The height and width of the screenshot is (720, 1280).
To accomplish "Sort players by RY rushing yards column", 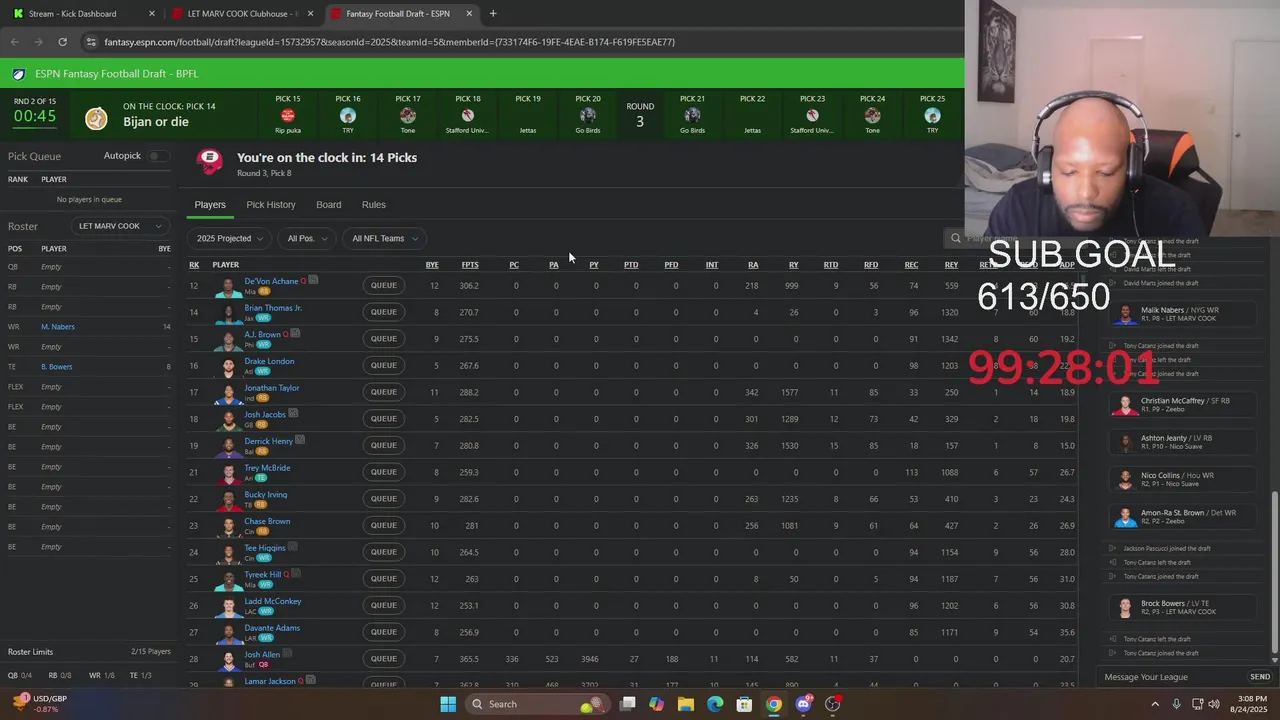I will (794, 265).
